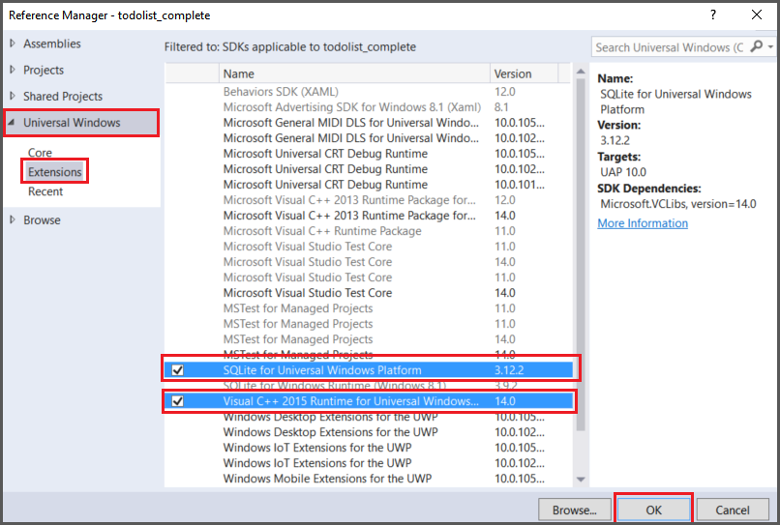
Task: Select Microsoft Advertising SDK for Windows 8.1 row
Action: click(x=369, y=107)
